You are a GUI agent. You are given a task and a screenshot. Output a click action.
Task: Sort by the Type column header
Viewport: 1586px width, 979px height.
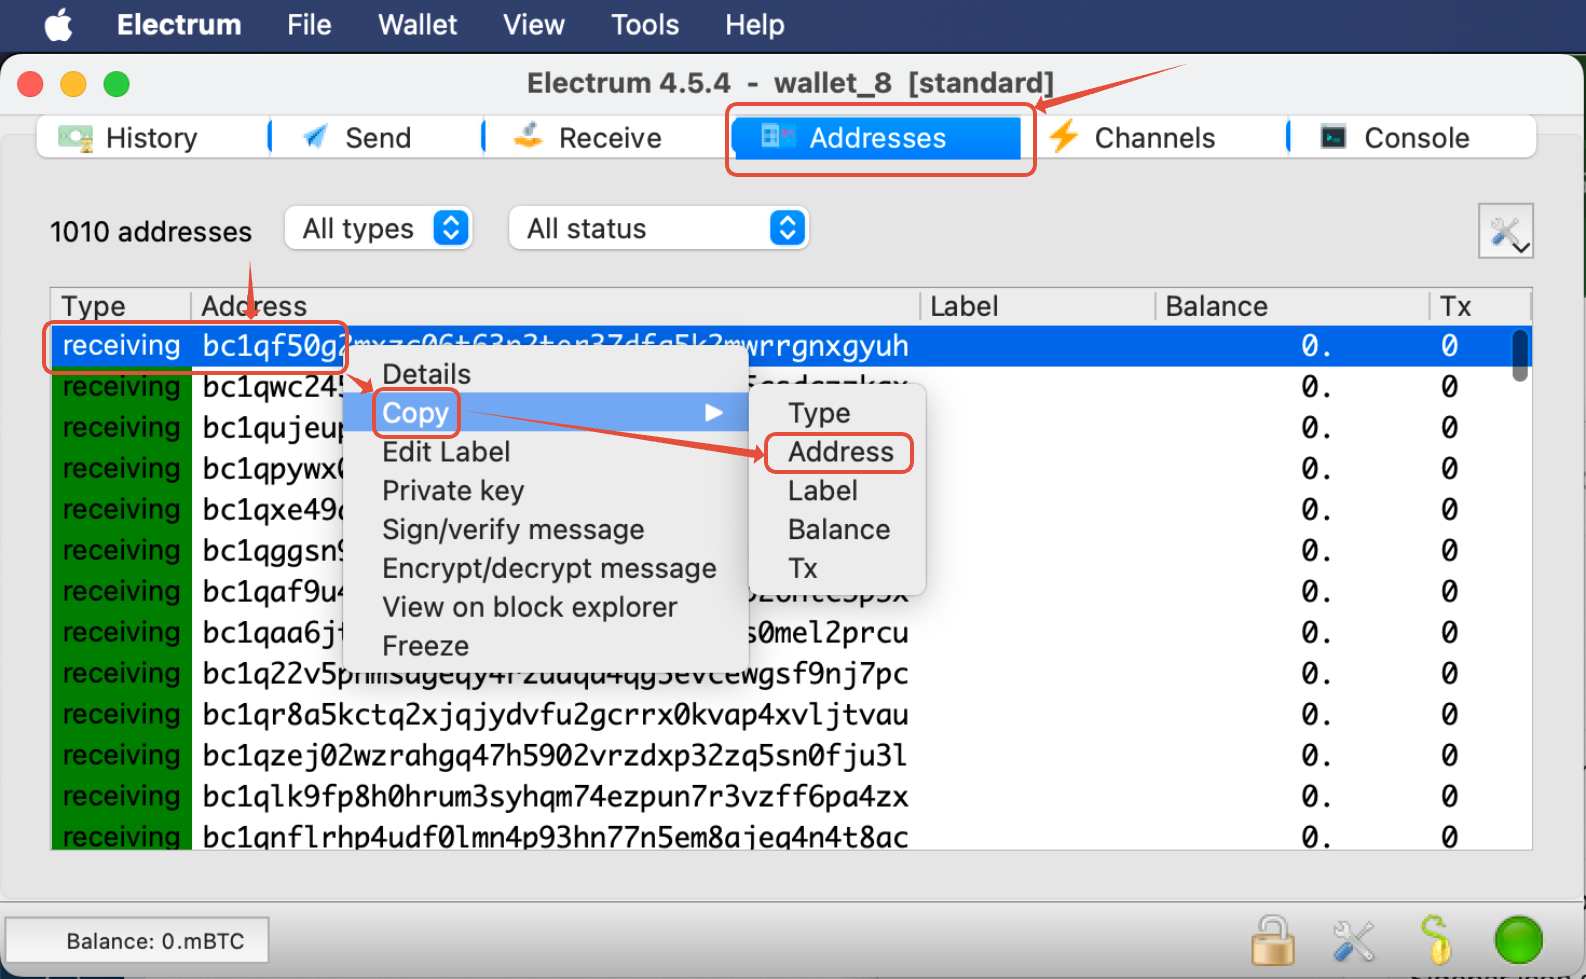click(x=120, y=306)
